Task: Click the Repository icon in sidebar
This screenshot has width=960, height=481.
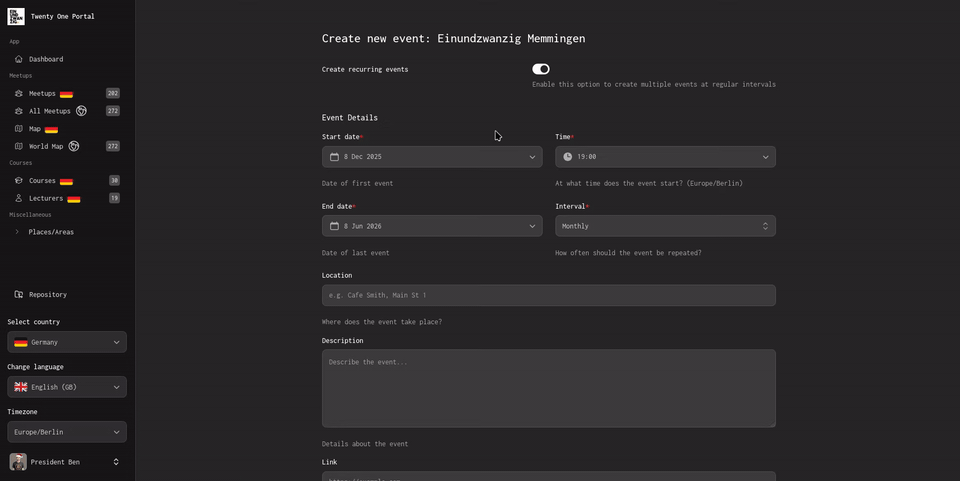Action: click(x=19, y=295)
